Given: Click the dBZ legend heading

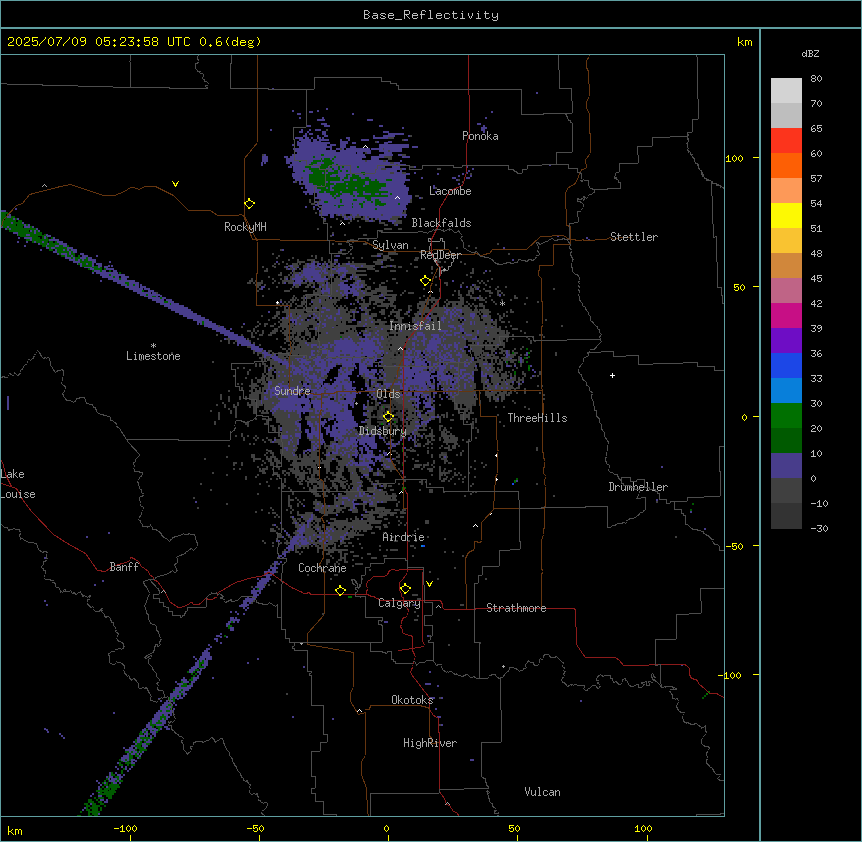Looking at the screenshot, I should coord(810,54).
